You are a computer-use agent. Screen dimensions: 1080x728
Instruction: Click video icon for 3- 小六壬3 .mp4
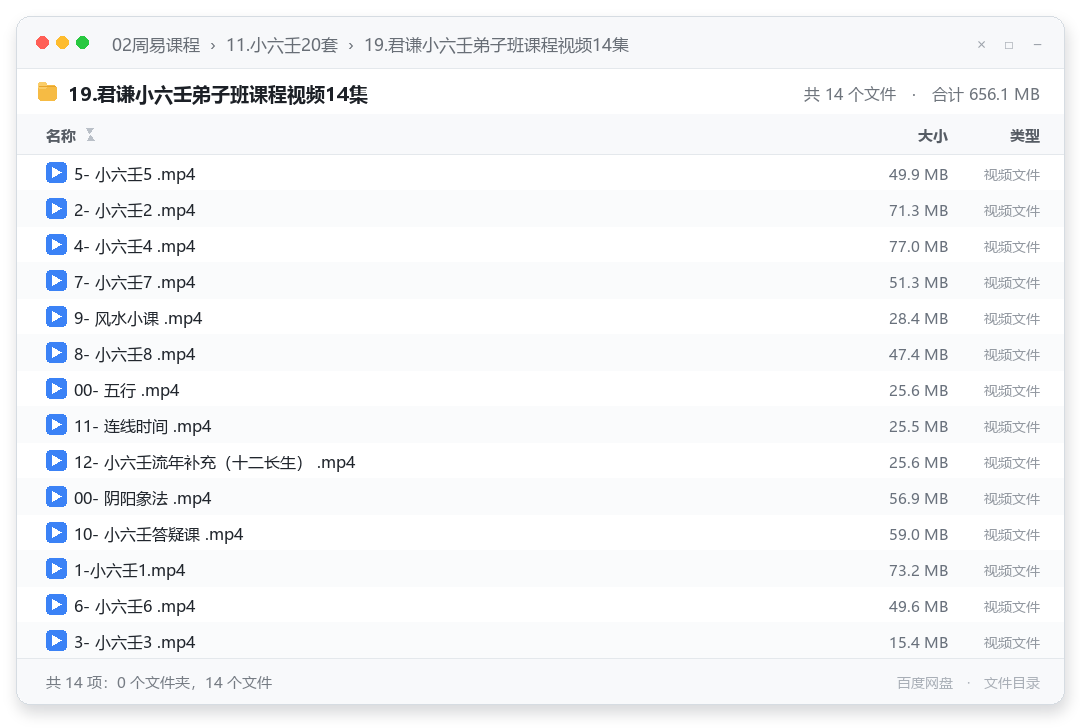coord(56,641)
